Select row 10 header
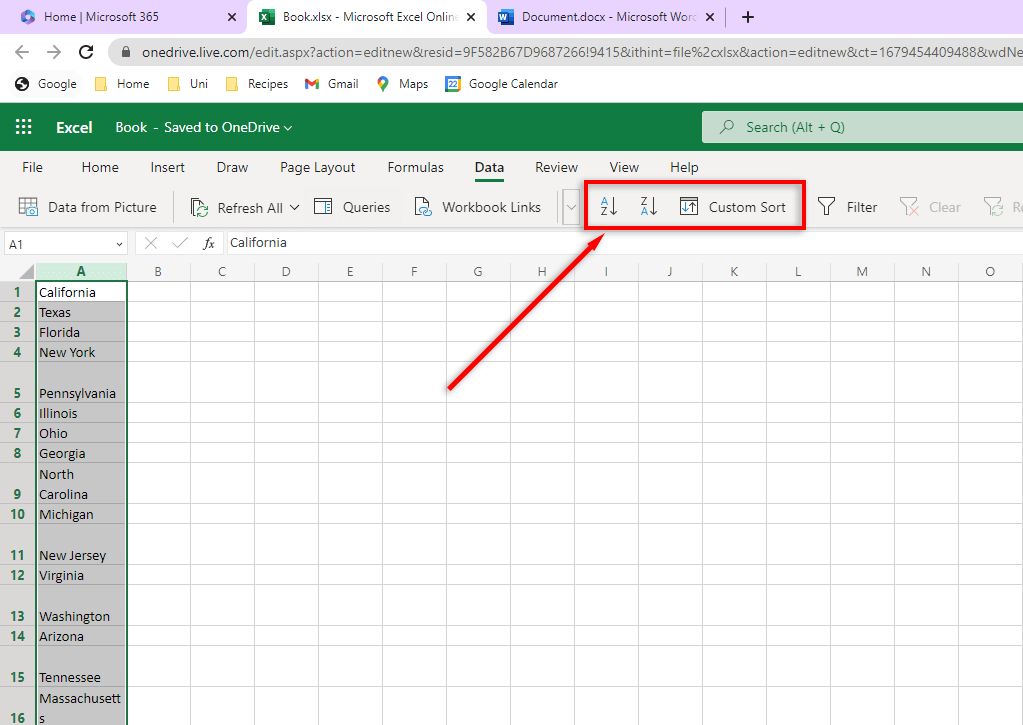 point(18,514)
